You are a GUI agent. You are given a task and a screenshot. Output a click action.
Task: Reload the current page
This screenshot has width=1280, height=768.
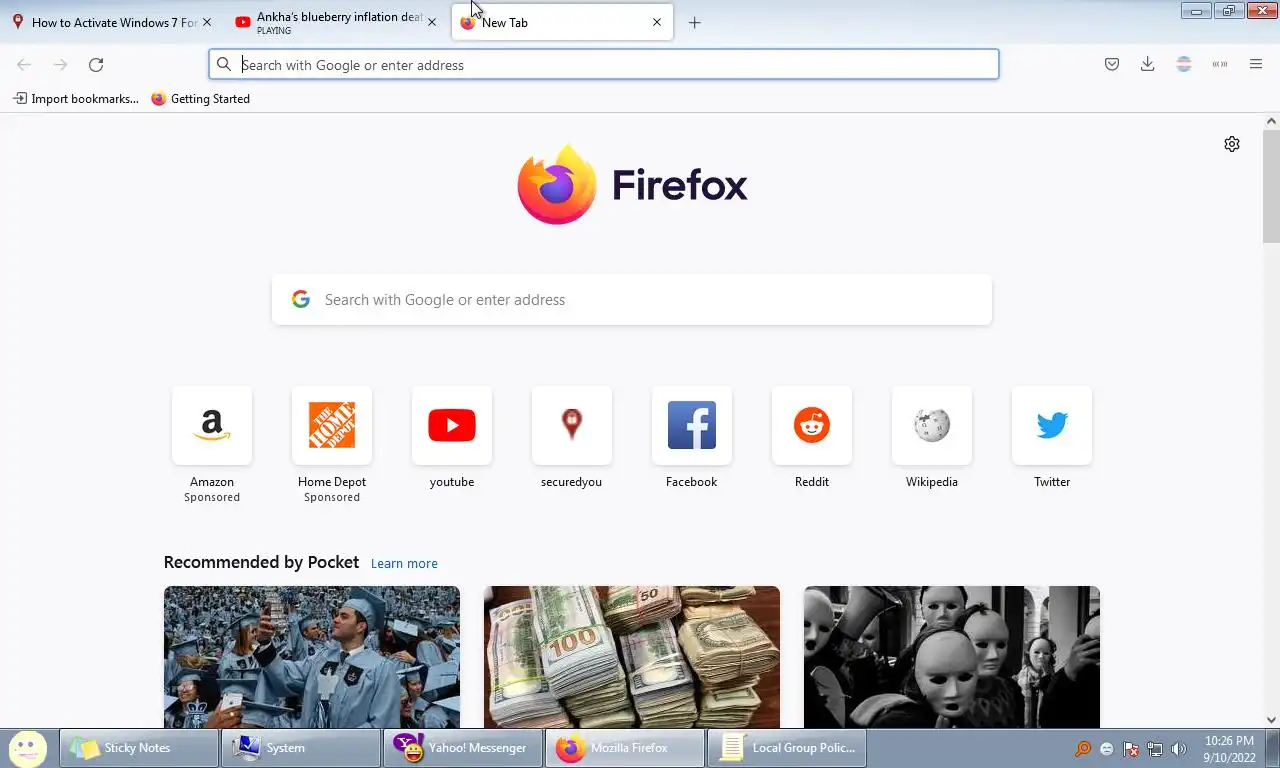click(96, 65)
